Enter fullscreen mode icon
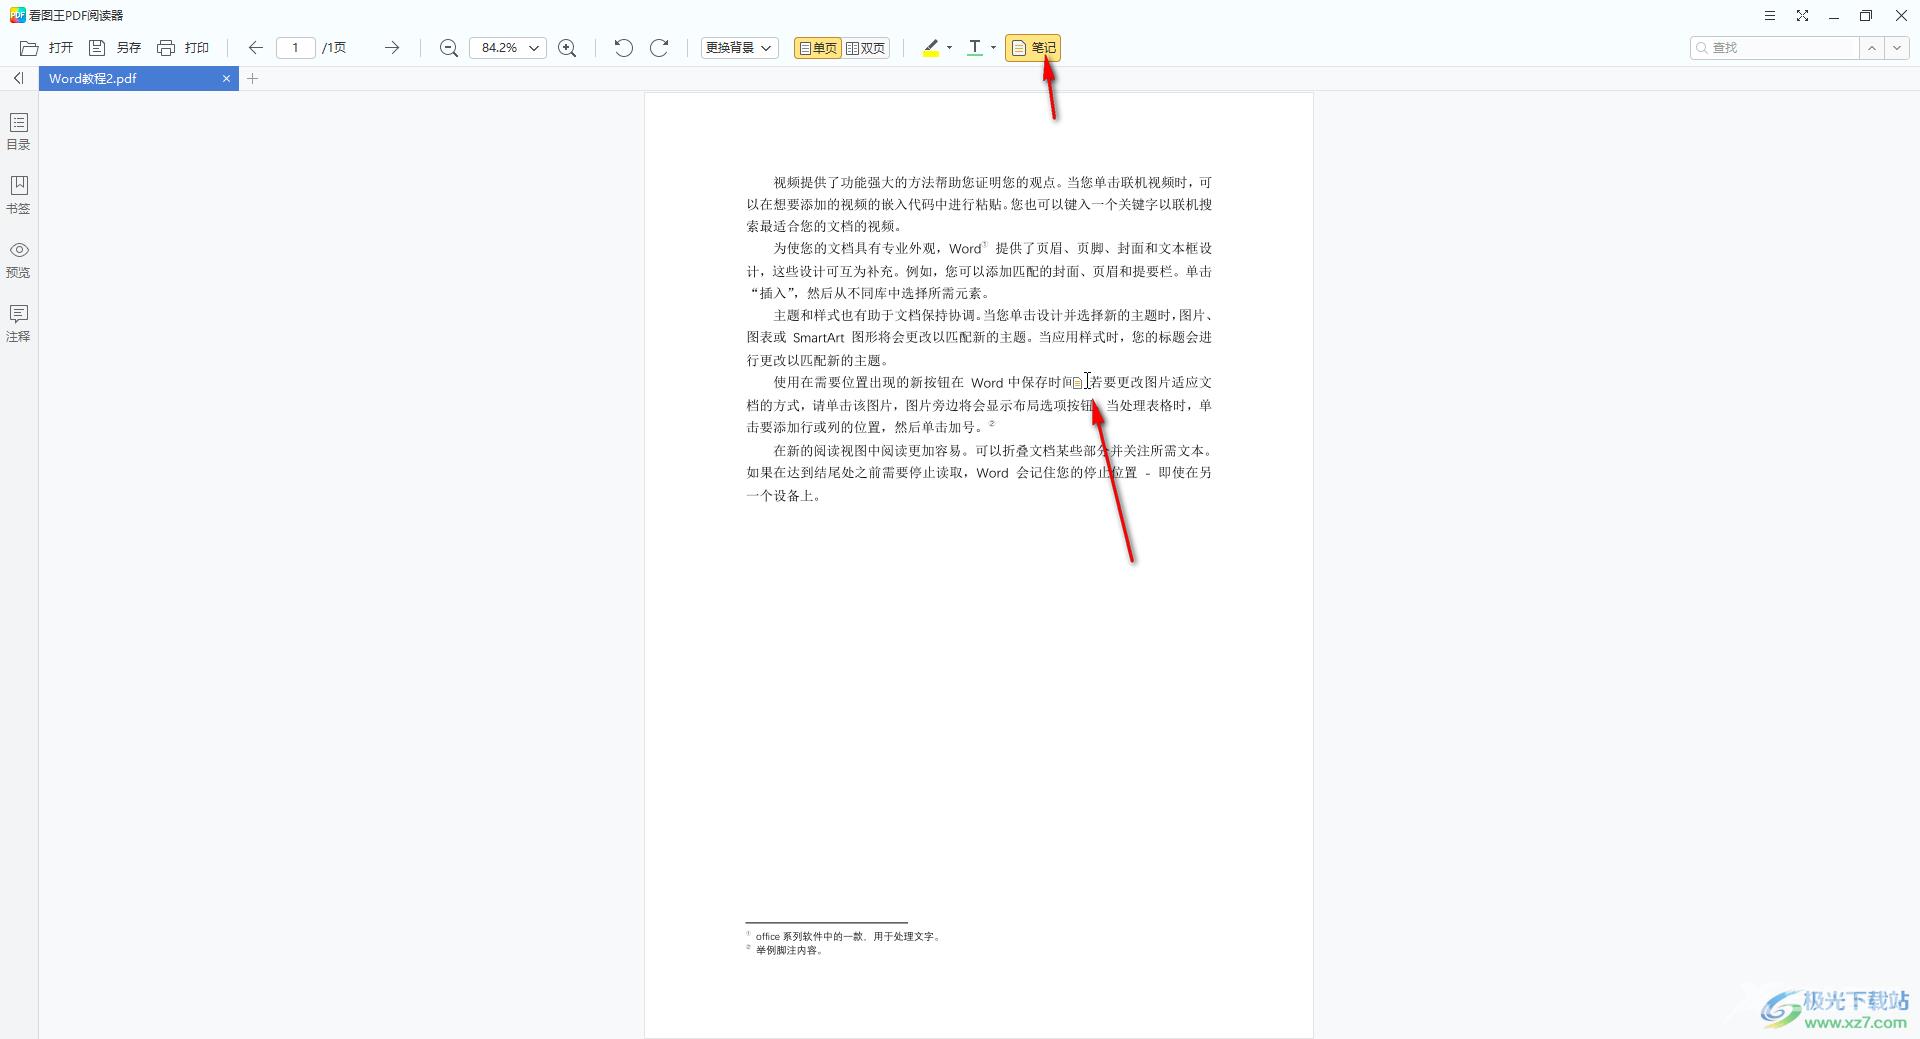 pyautogui.click(x=1802, y=15)
